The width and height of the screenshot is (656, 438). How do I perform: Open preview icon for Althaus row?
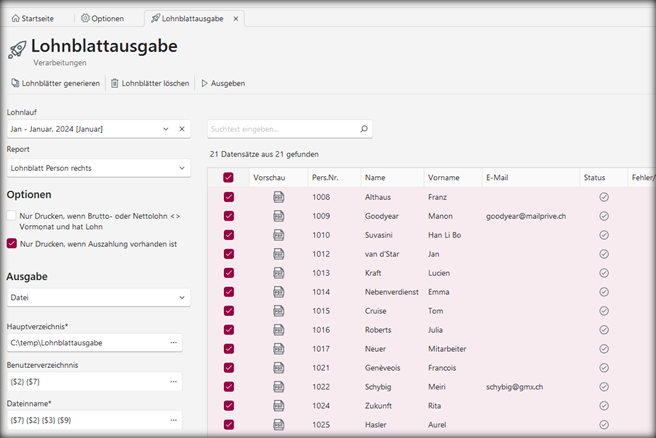(278, 197)
